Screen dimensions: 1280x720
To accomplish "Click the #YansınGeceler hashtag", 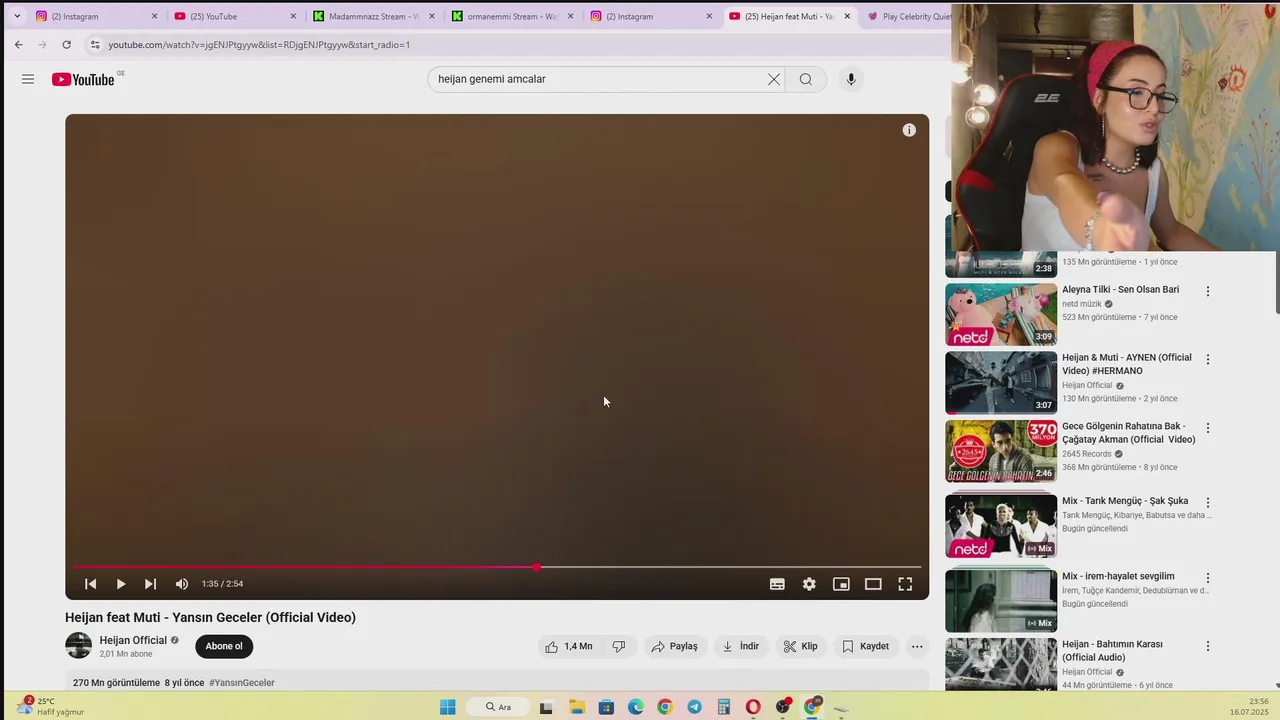I will [242, 683].
